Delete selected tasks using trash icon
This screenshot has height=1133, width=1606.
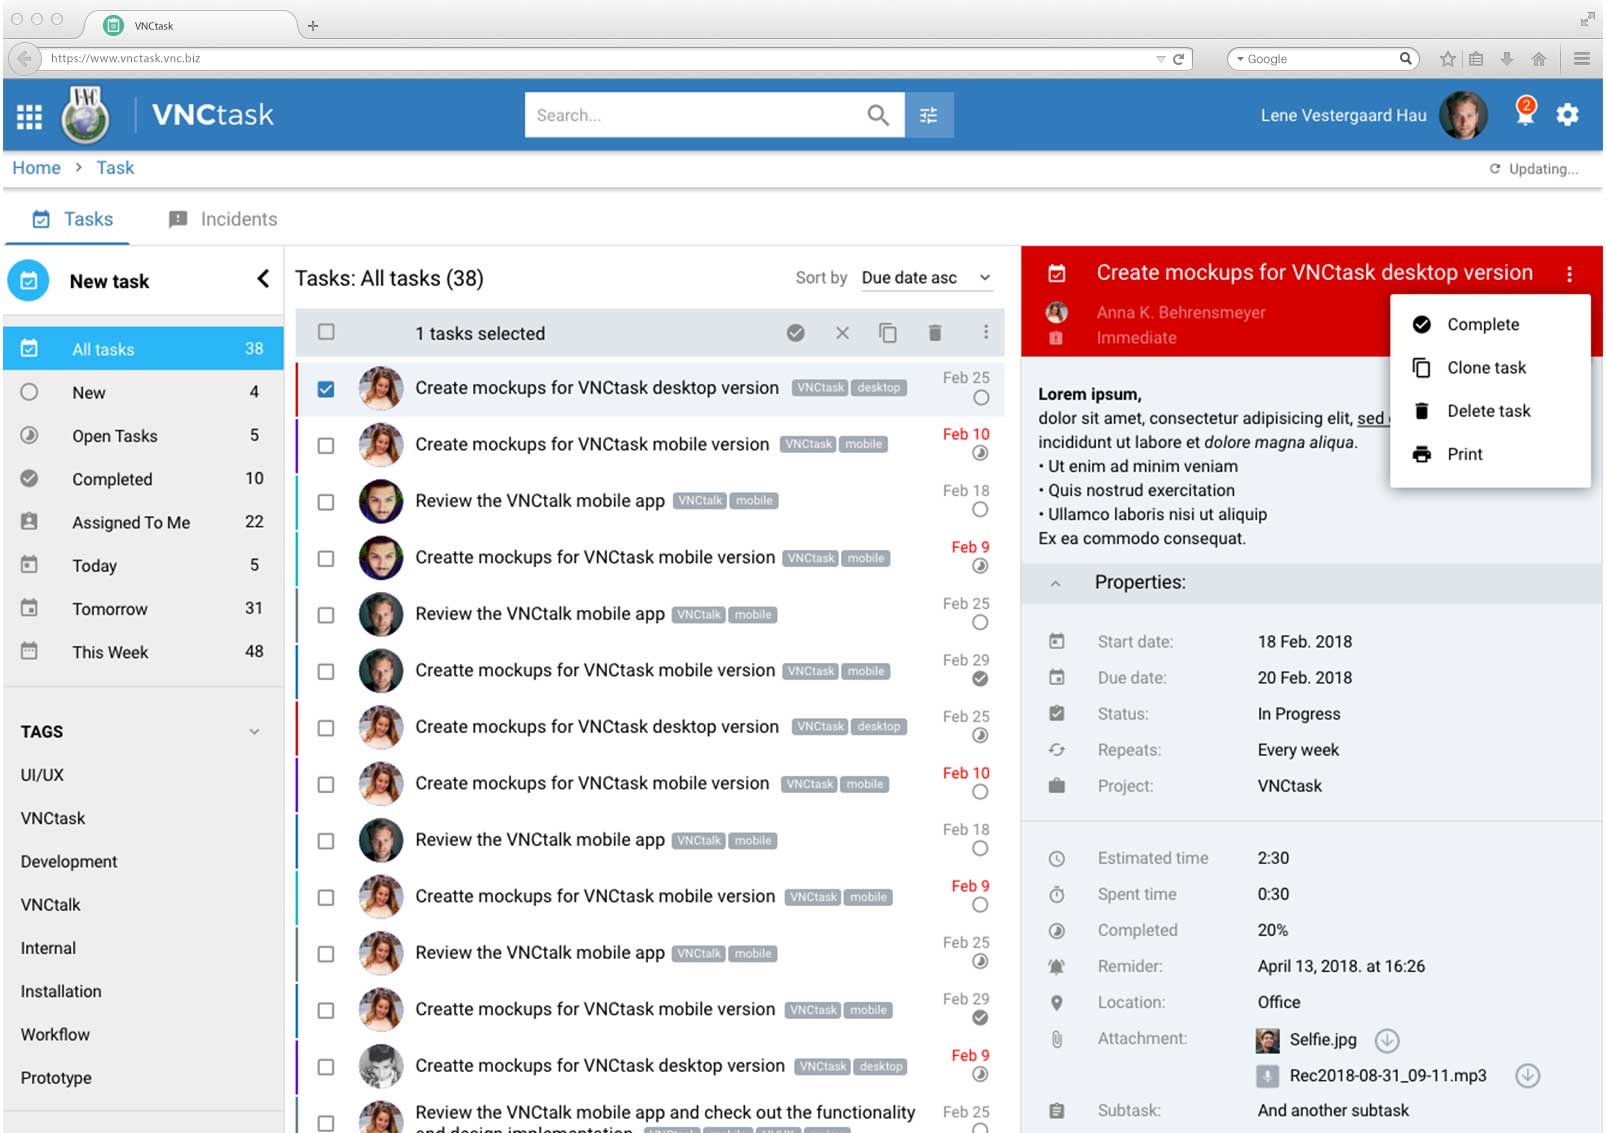point(934,333)
